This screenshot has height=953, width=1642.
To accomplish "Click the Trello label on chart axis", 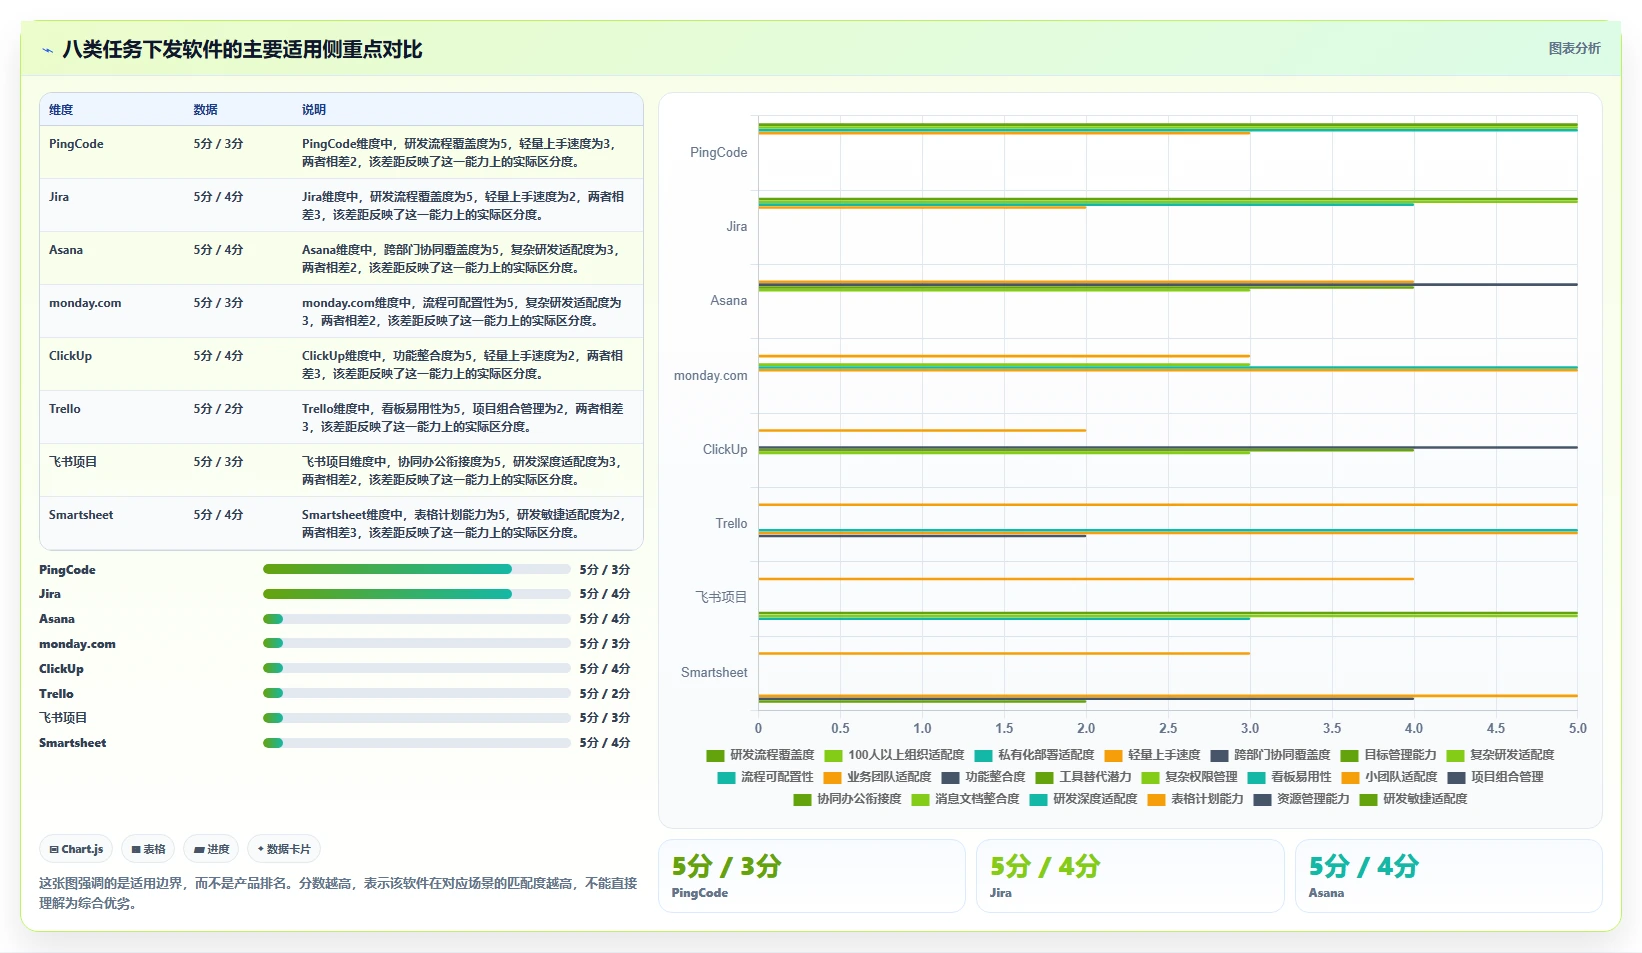I will 731,524.
